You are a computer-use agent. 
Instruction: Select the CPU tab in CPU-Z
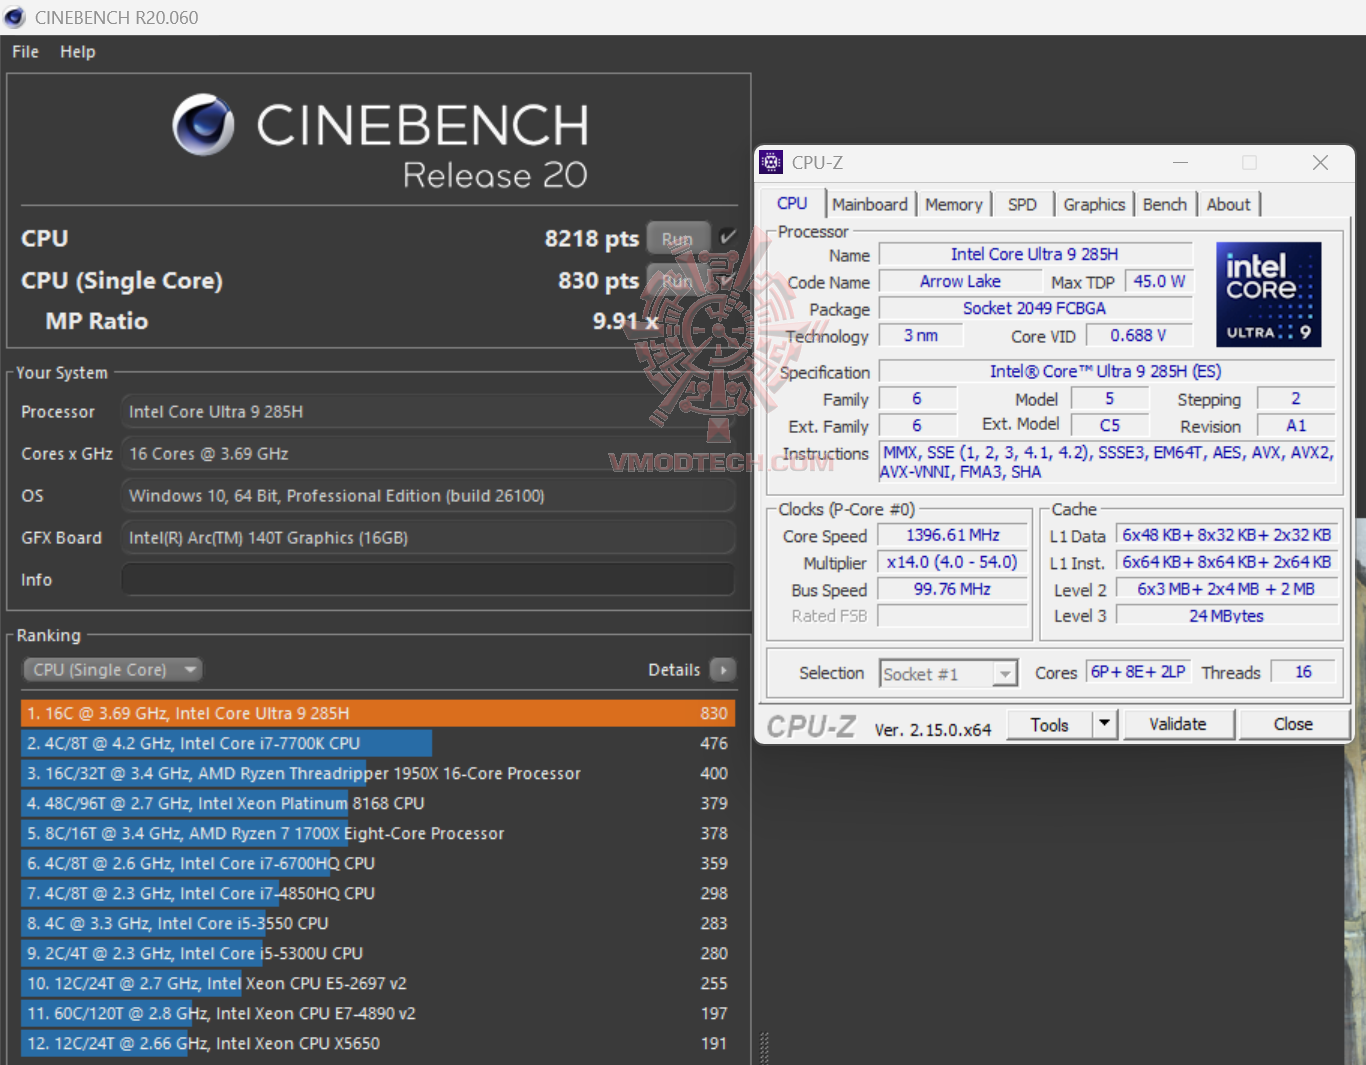click(x=792, y=203)
